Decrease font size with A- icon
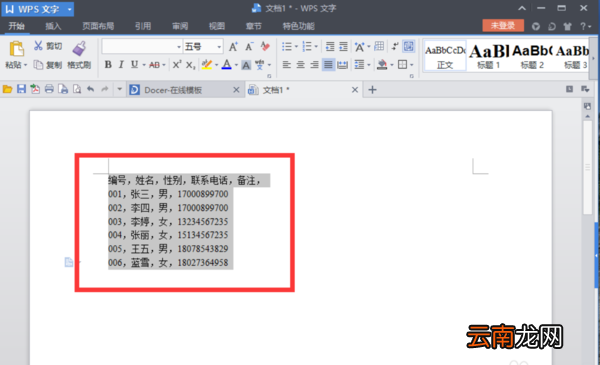Screen dimensions: 600x365 coord(249,47)
